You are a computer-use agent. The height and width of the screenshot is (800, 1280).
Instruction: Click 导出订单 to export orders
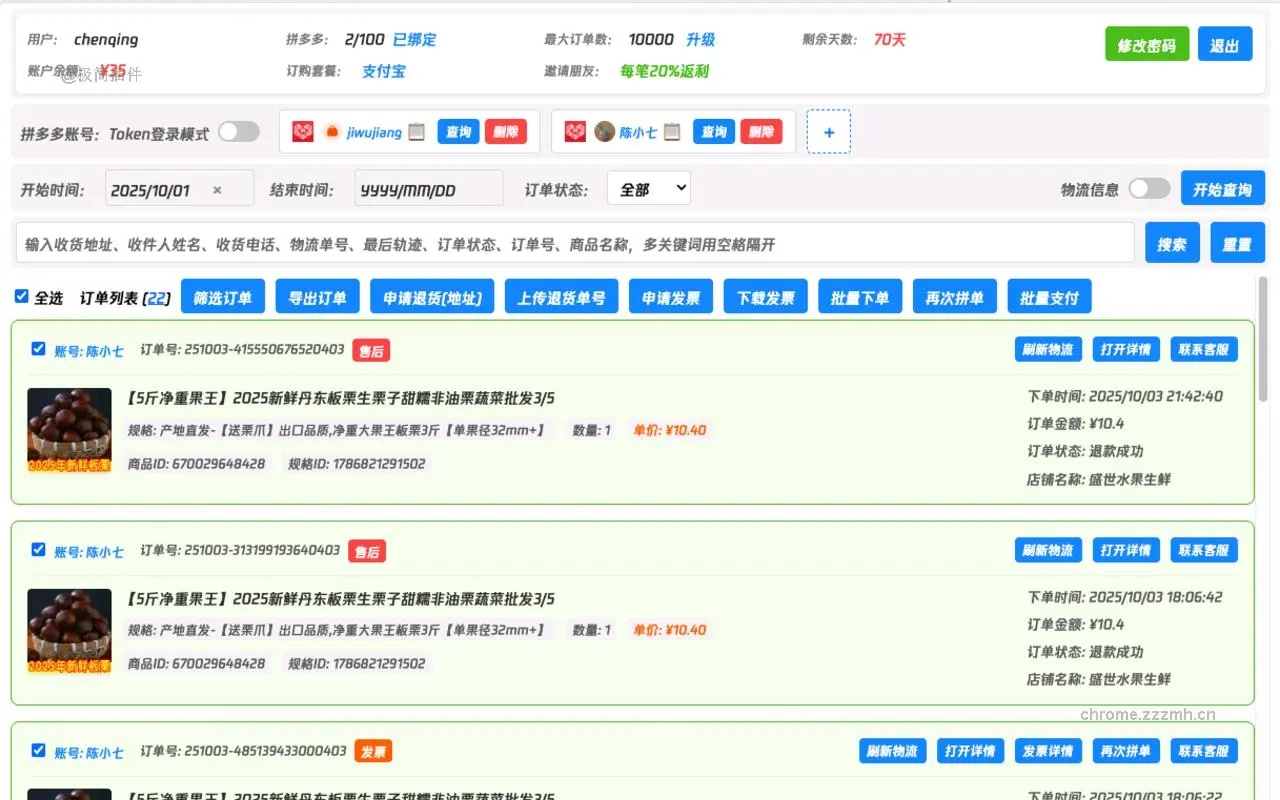point(317,296)
